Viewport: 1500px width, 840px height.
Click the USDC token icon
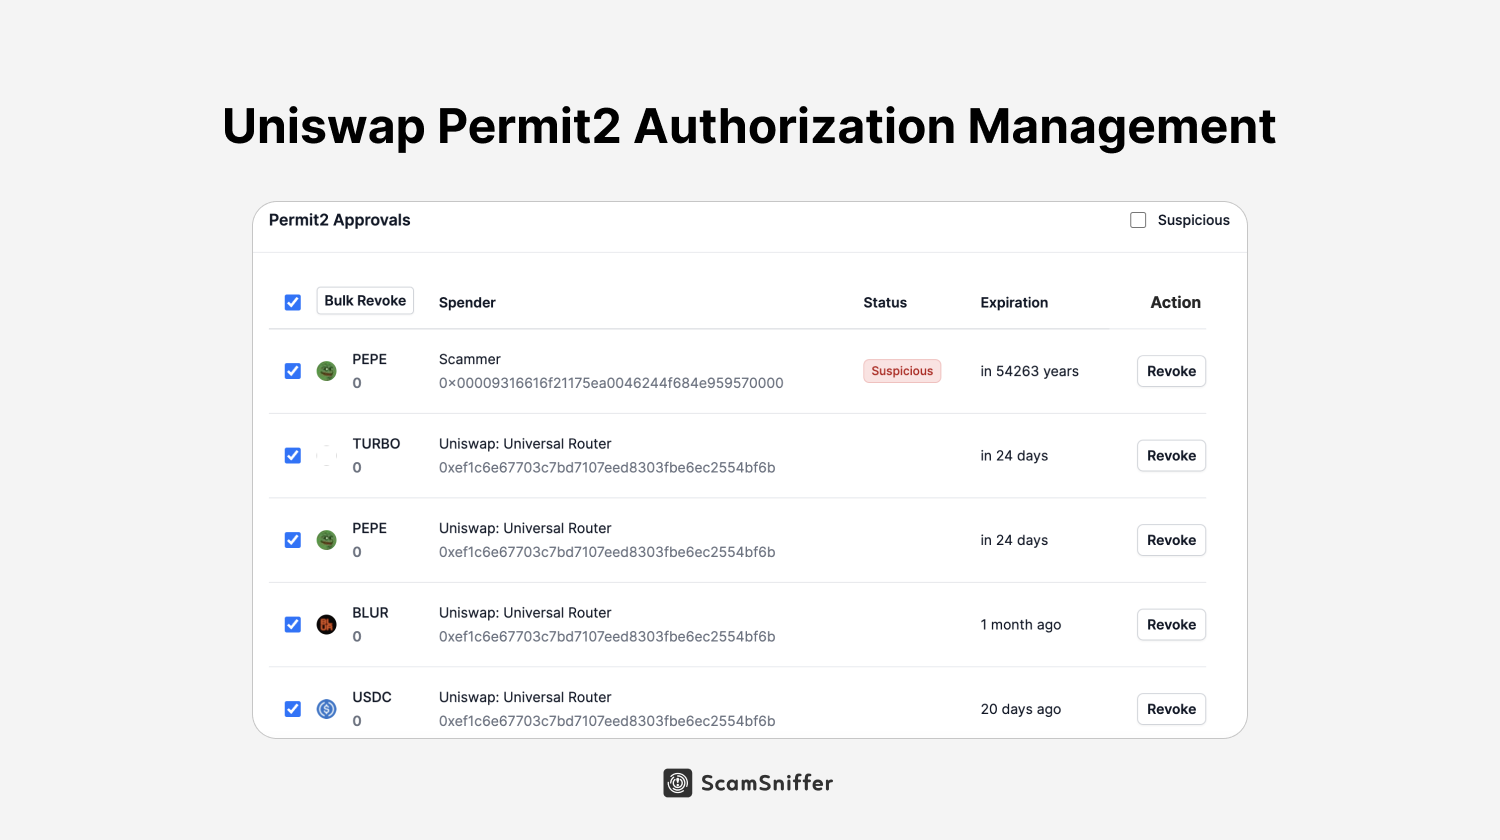326,708
